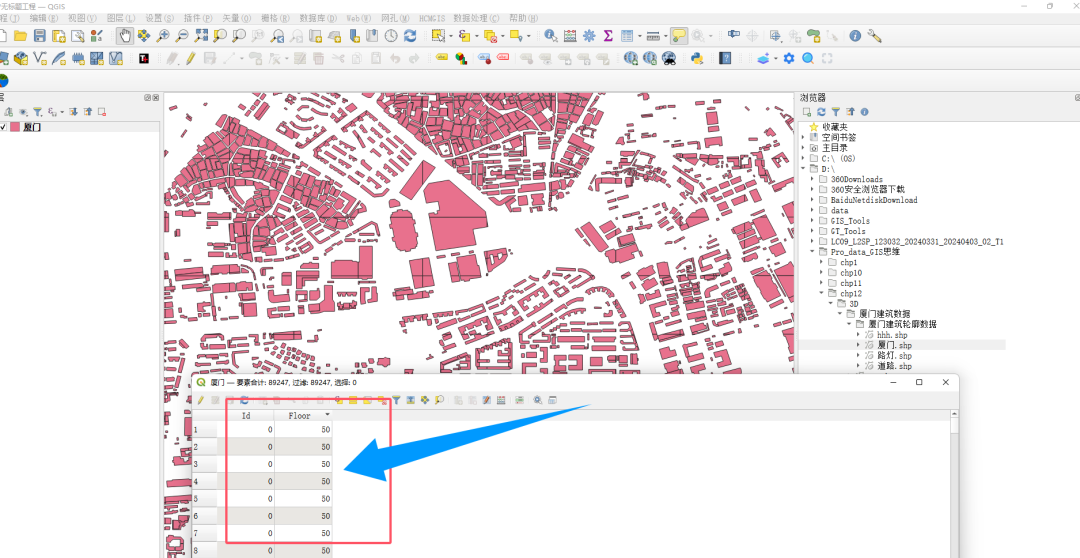
Task: Open the HCMGIS menu
Action: [432, 18]
